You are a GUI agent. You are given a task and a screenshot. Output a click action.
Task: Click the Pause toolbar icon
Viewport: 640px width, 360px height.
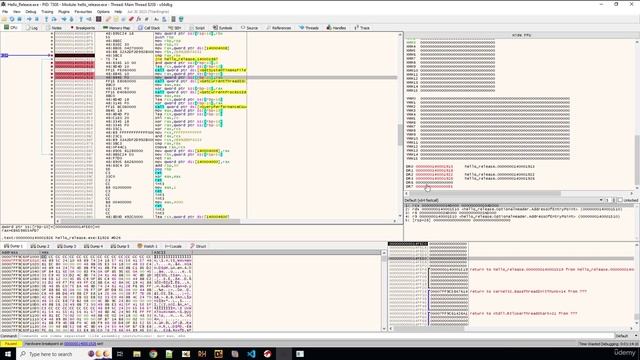[x=37, y=19]
